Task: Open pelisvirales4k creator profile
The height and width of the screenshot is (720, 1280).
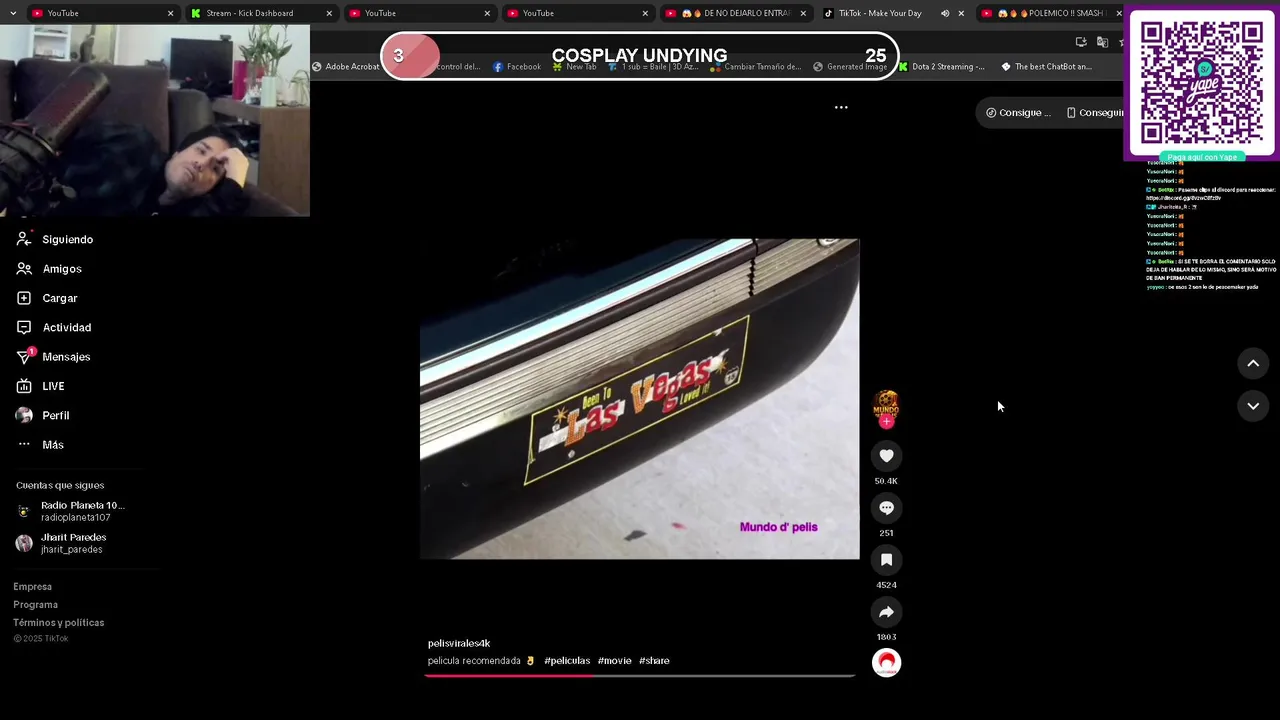Action: [459, 643]
